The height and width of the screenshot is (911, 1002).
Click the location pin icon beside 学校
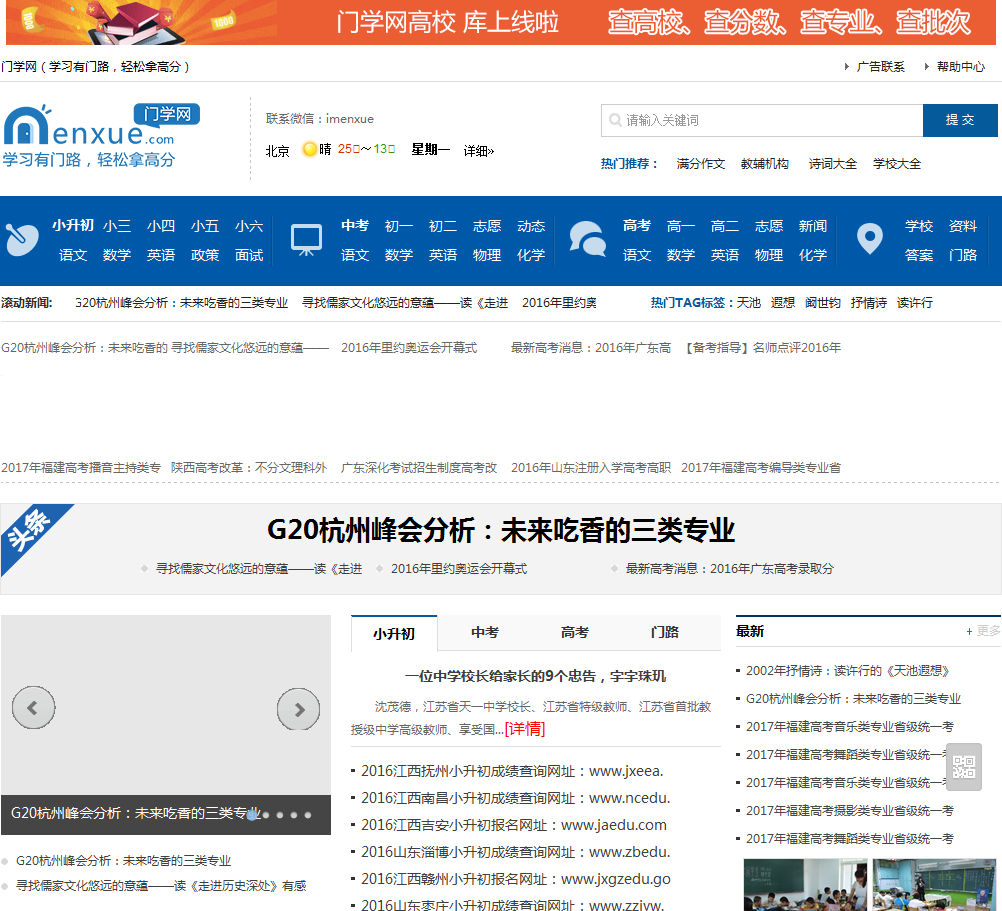coord(869,239)
